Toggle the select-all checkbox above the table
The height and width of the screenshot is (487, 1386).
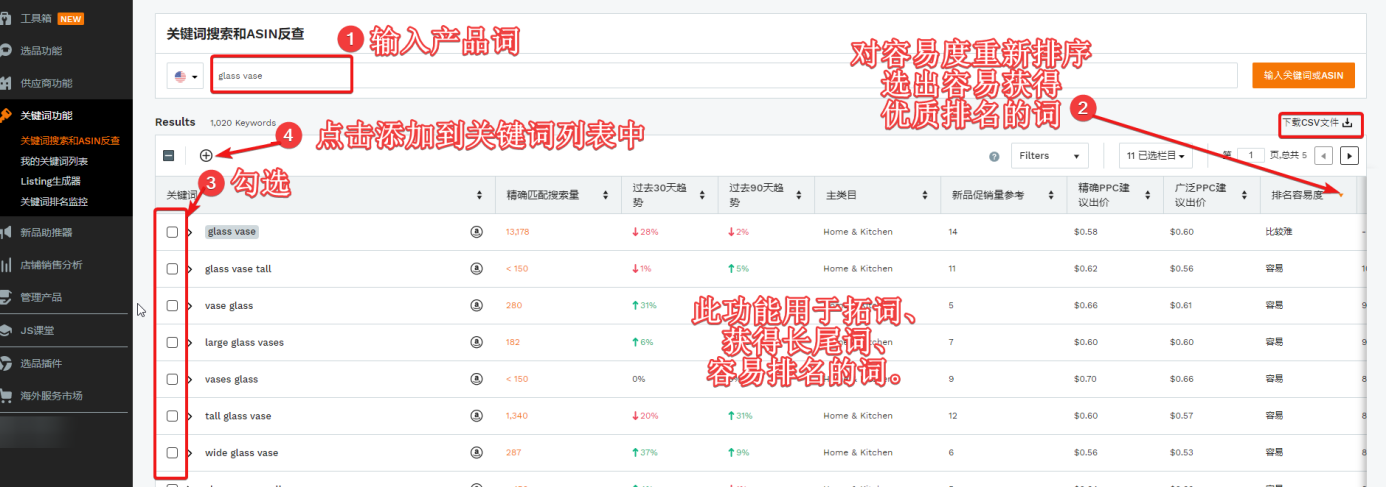coord(169,156)
